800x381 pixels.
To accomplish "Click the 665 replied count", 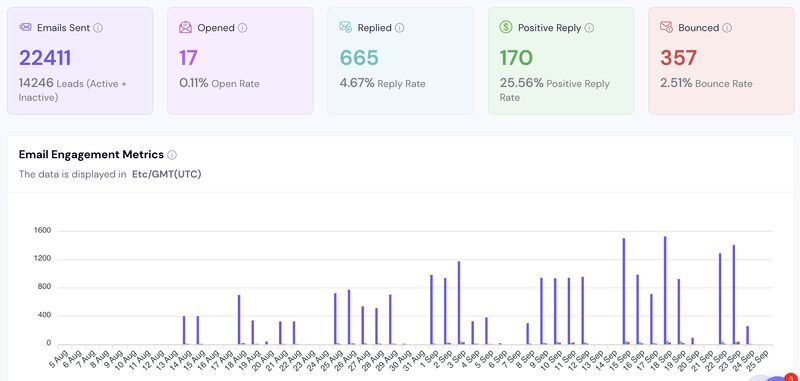I will click(359, 58).
